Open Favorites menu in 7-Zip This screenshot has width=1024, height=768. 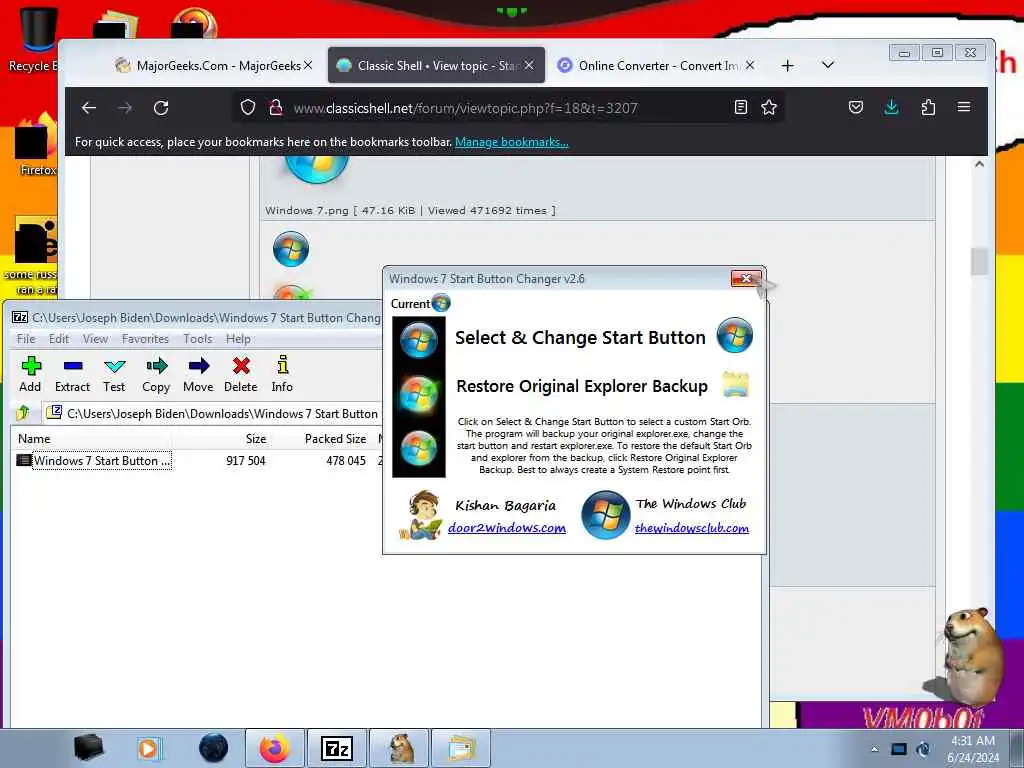pos(146,338)
